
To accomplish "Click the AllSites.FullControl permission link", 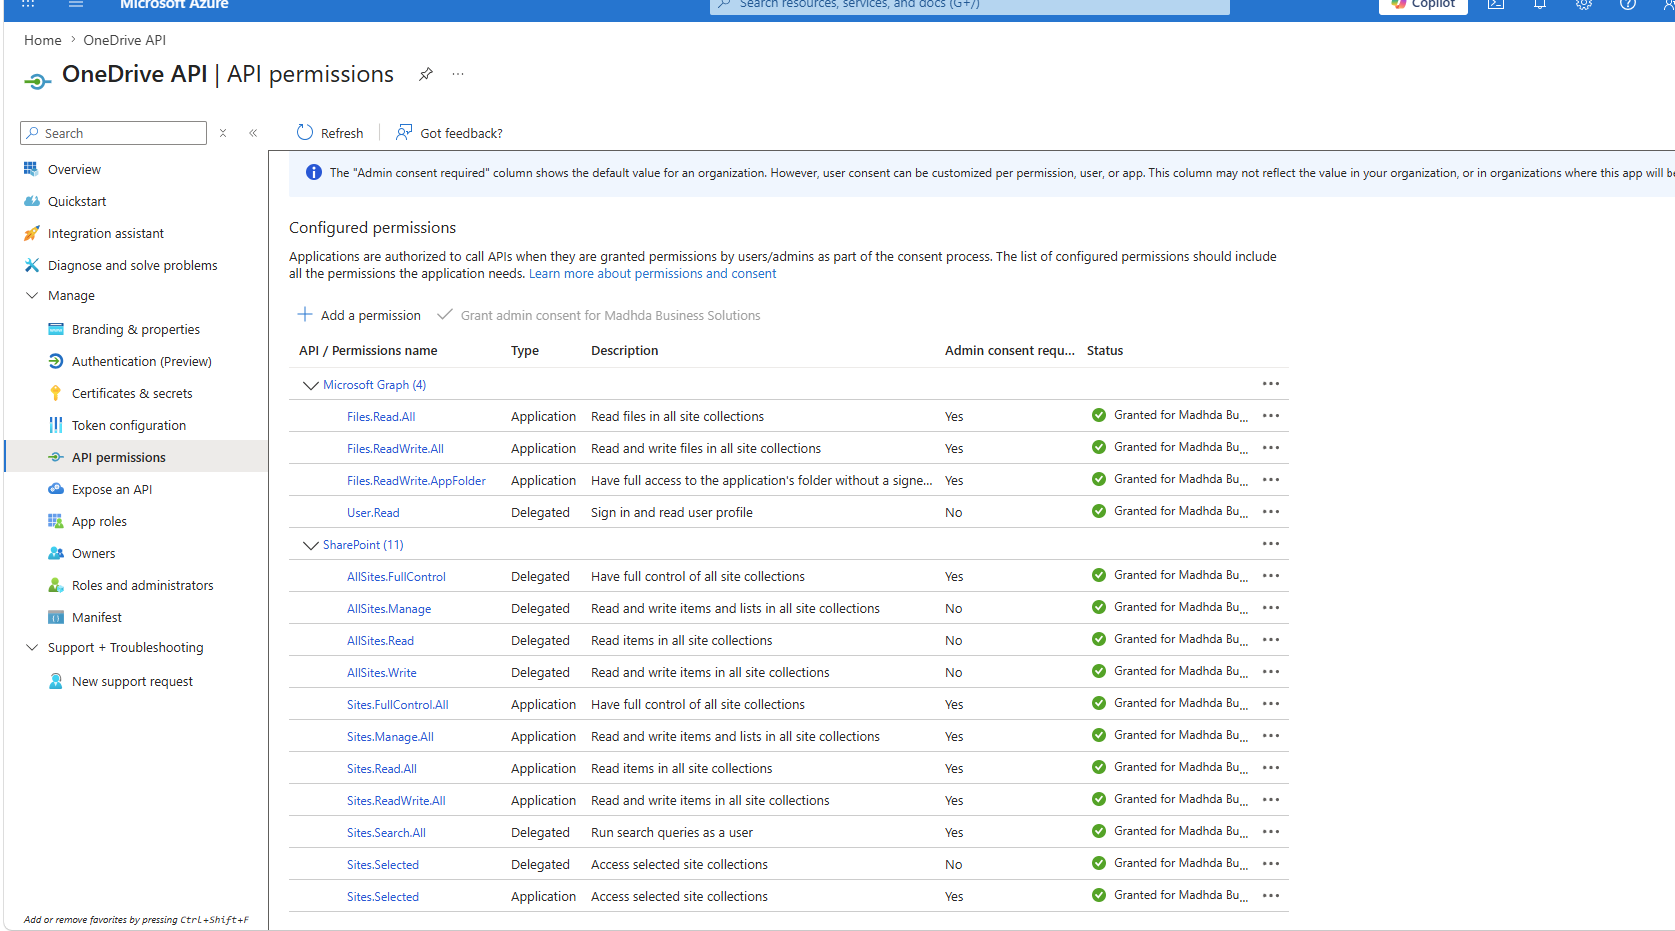I will click(x=396, y=577).
